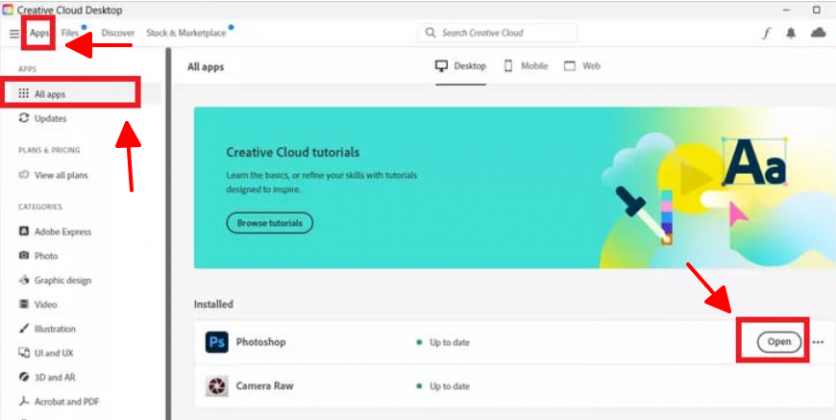Switch to the Desktop tab
Image resolution: width=836 pixels, height=420 pixels.
pyautogui.click(x=461, y=66)
